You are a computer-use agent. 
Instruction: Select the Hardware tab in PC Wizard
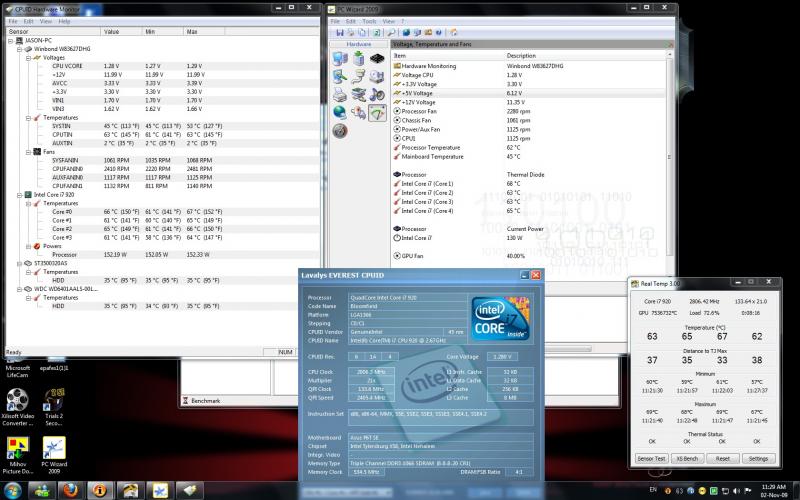click(359, 44)
